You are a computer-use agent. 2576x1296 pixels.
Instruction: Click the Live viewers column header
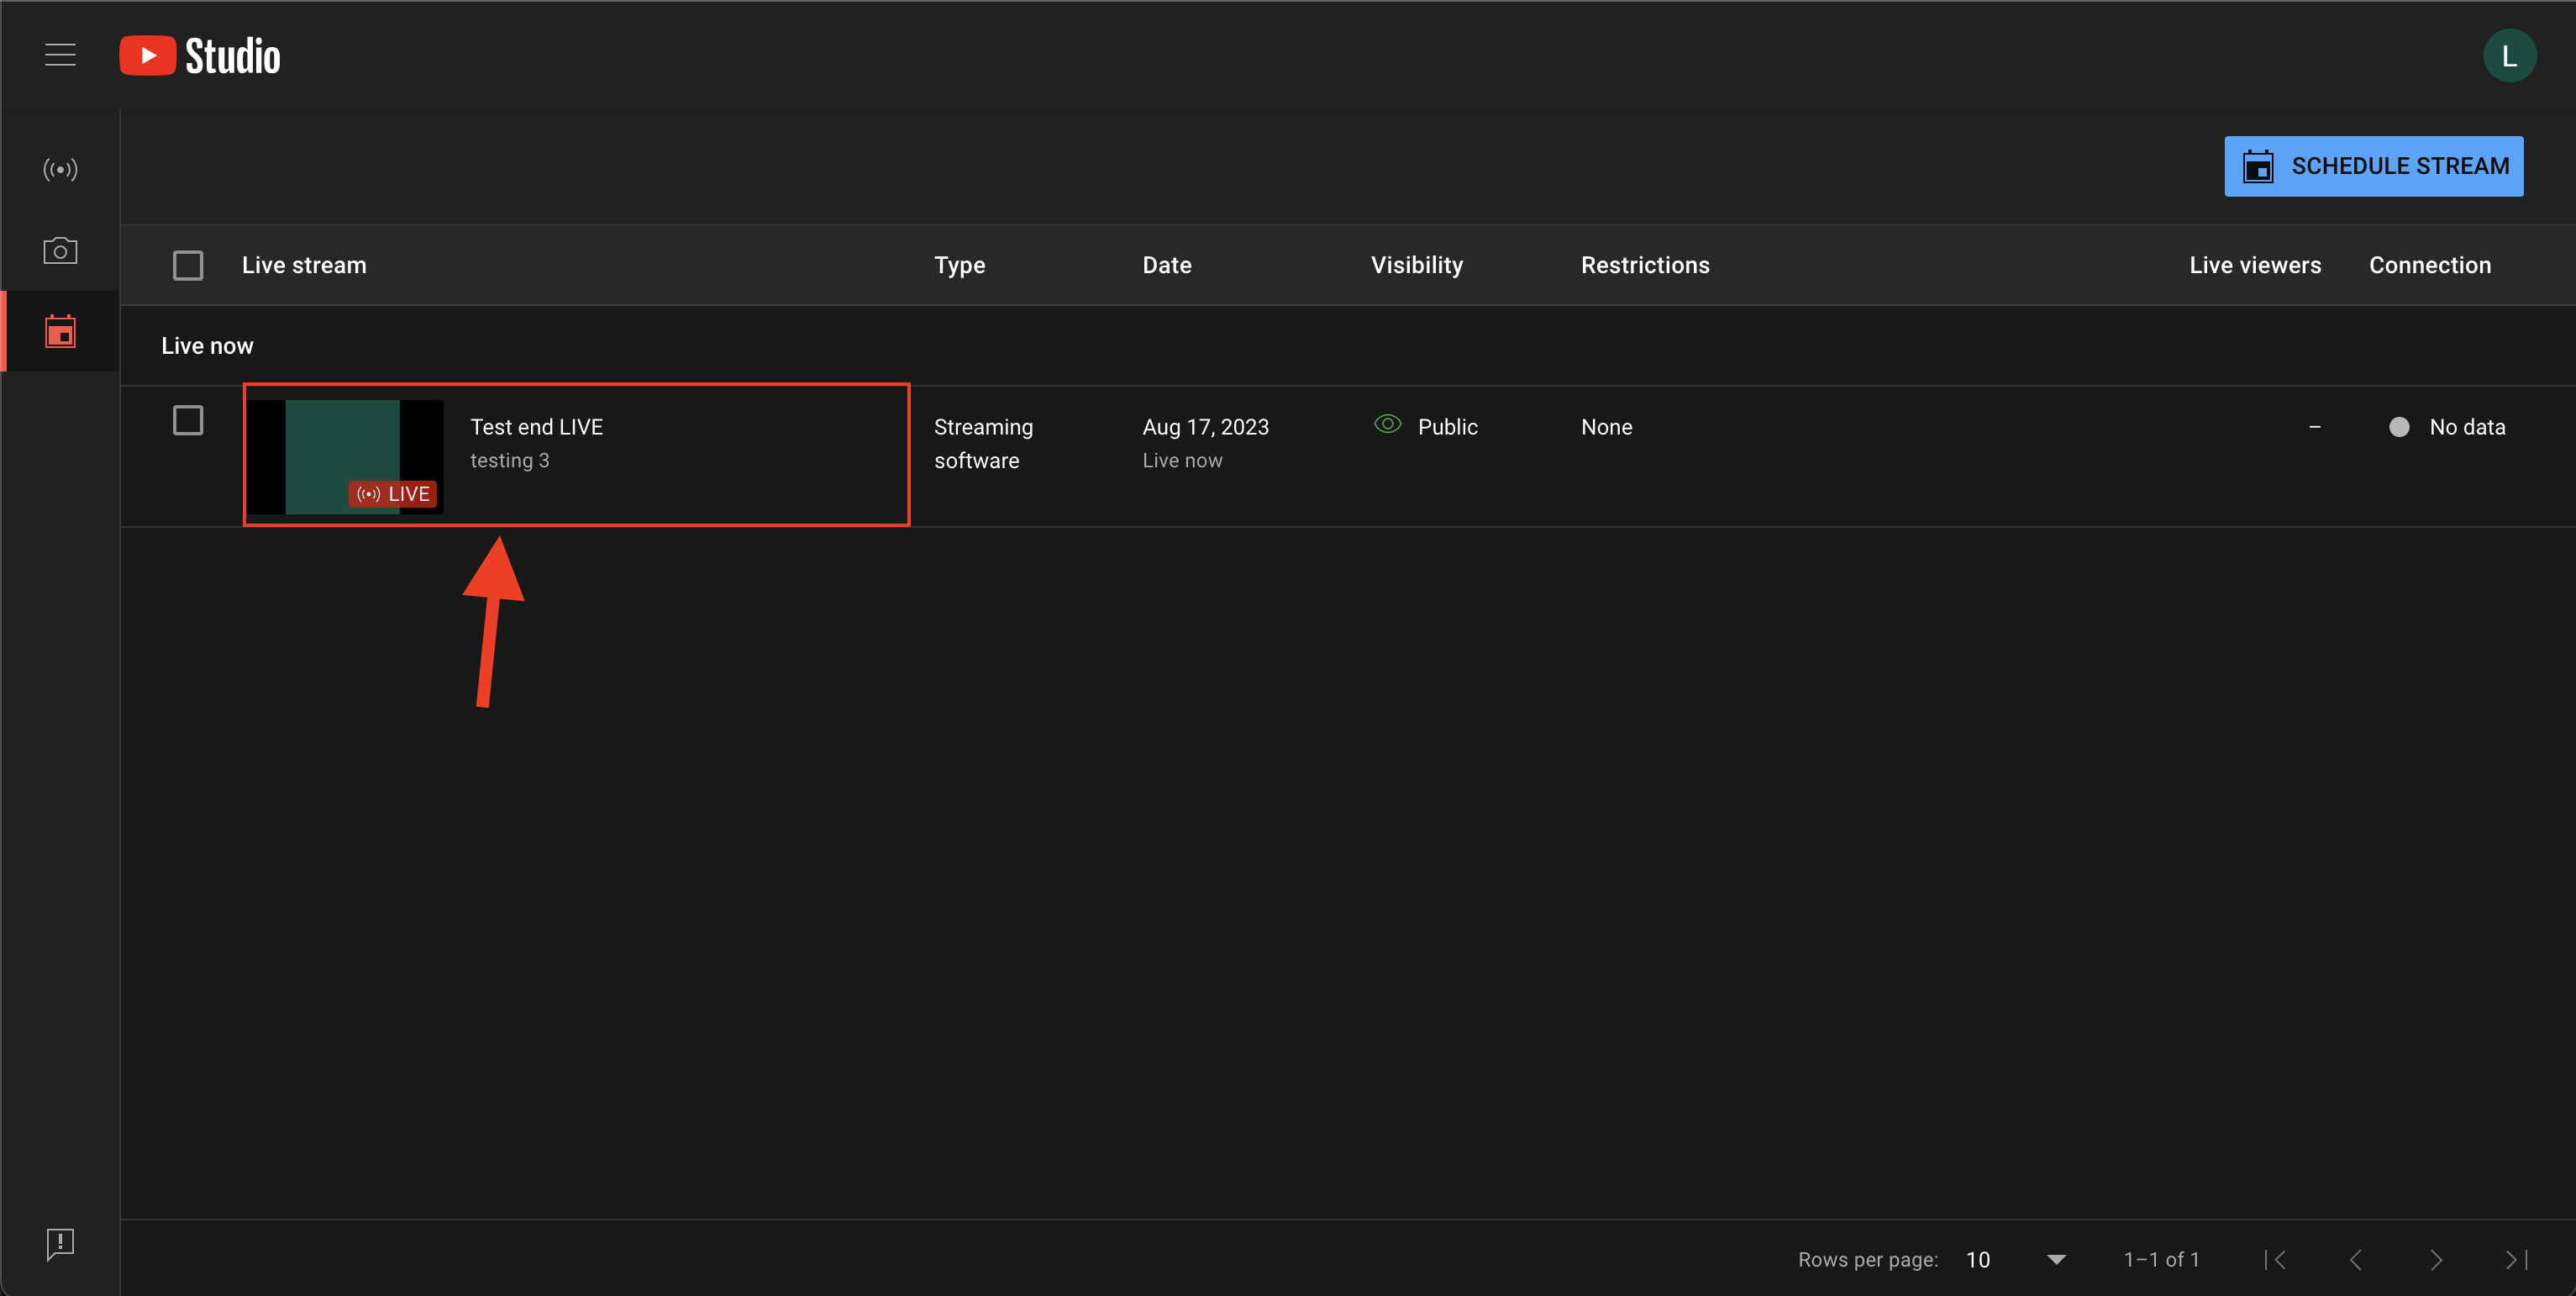tap(2254, 265)
